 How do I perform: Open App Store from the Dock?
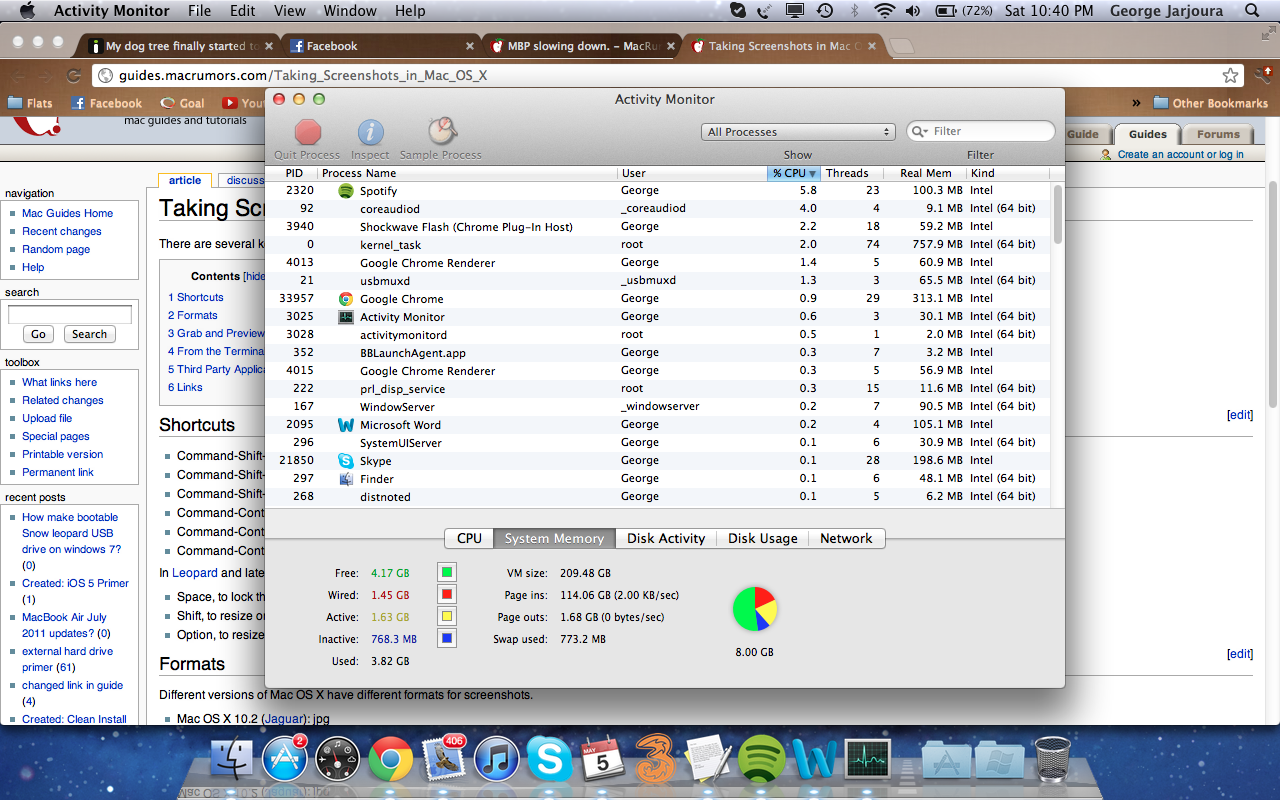284,759
